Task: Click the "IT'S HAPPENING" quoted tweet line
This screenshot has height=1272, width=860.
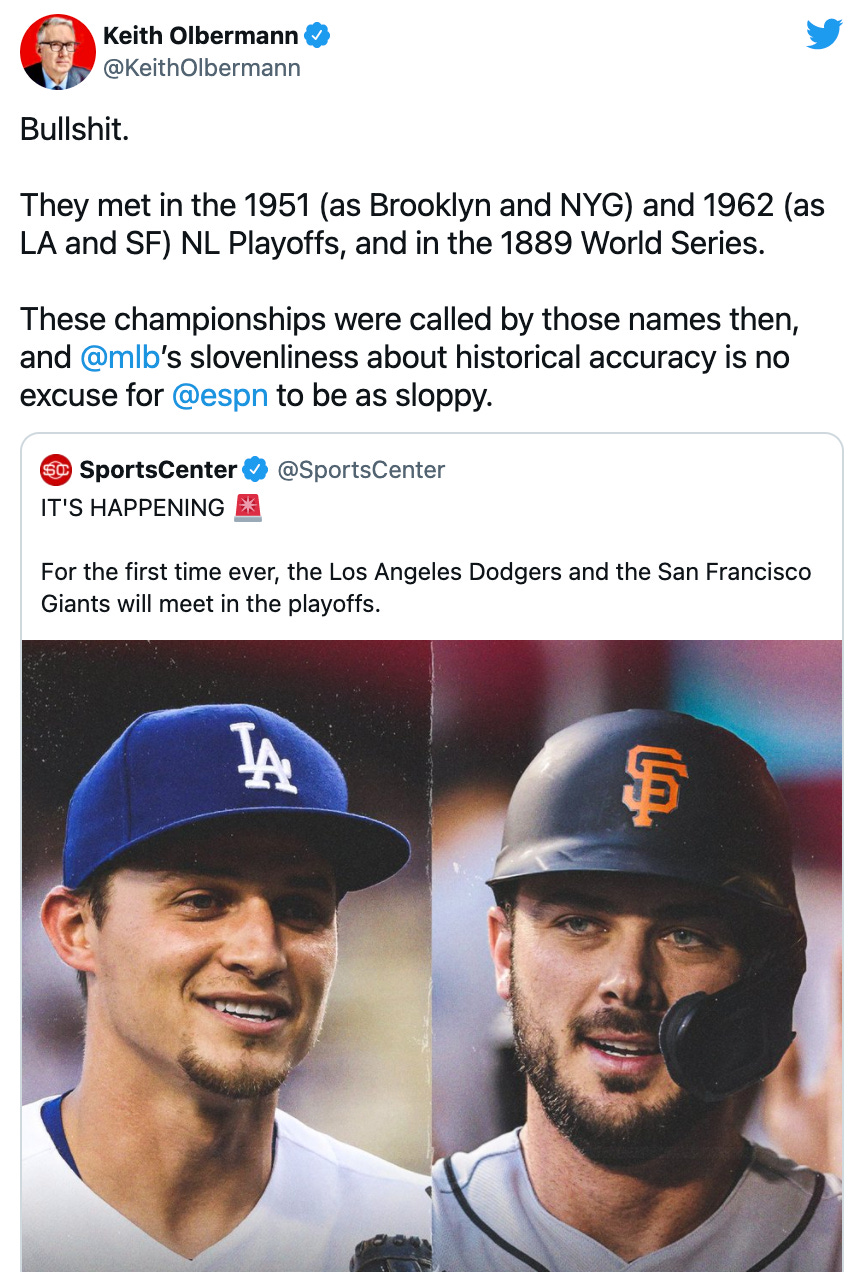Action: [133, 508]
